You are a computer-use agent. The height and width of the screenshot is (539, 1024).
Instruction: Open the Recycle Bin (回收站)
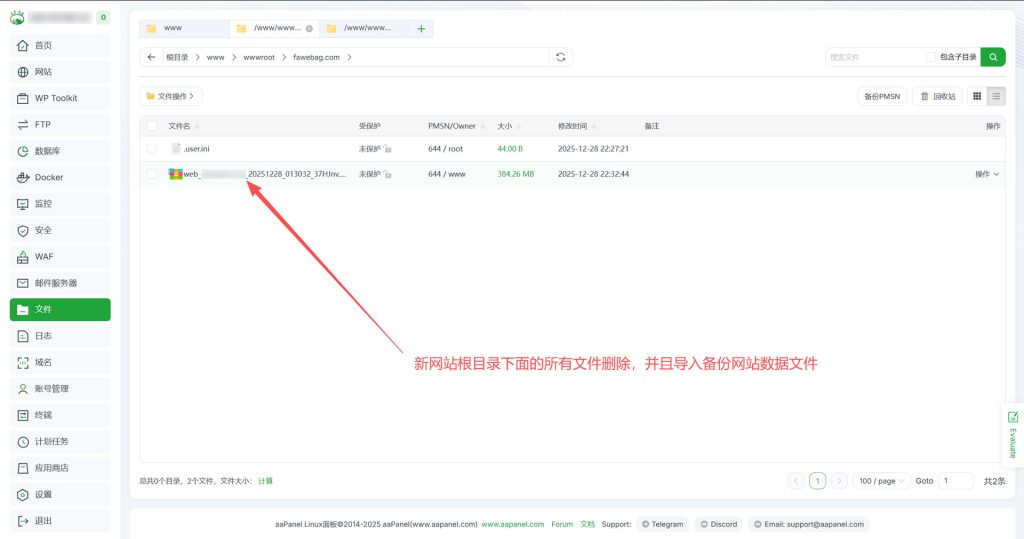pos(938,96)
